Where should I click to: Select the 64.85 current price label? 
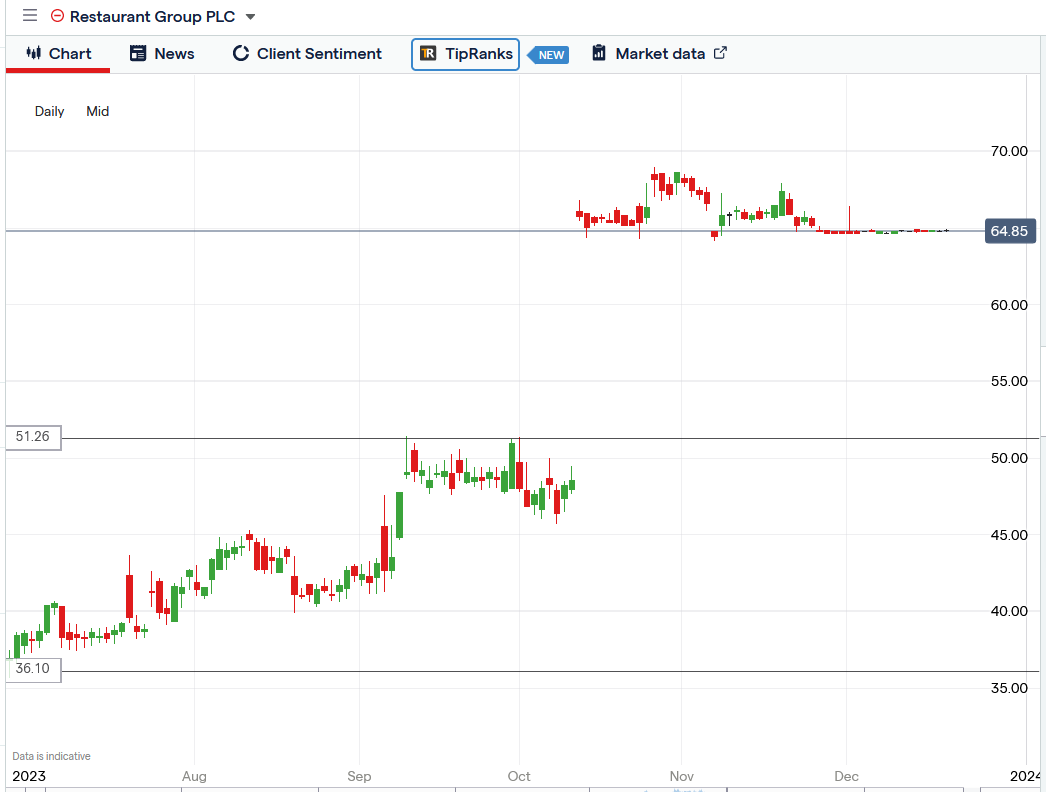1010,231
